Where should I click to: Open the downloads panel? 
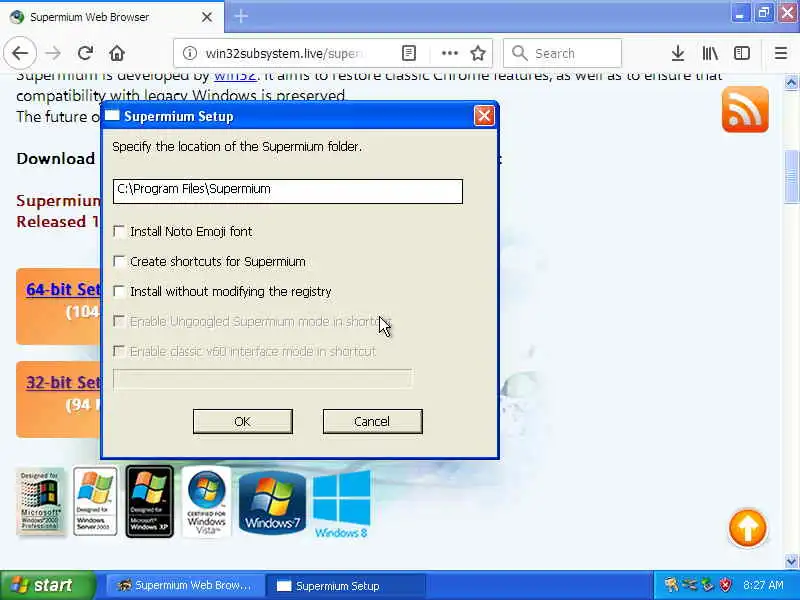pos(678,53)
